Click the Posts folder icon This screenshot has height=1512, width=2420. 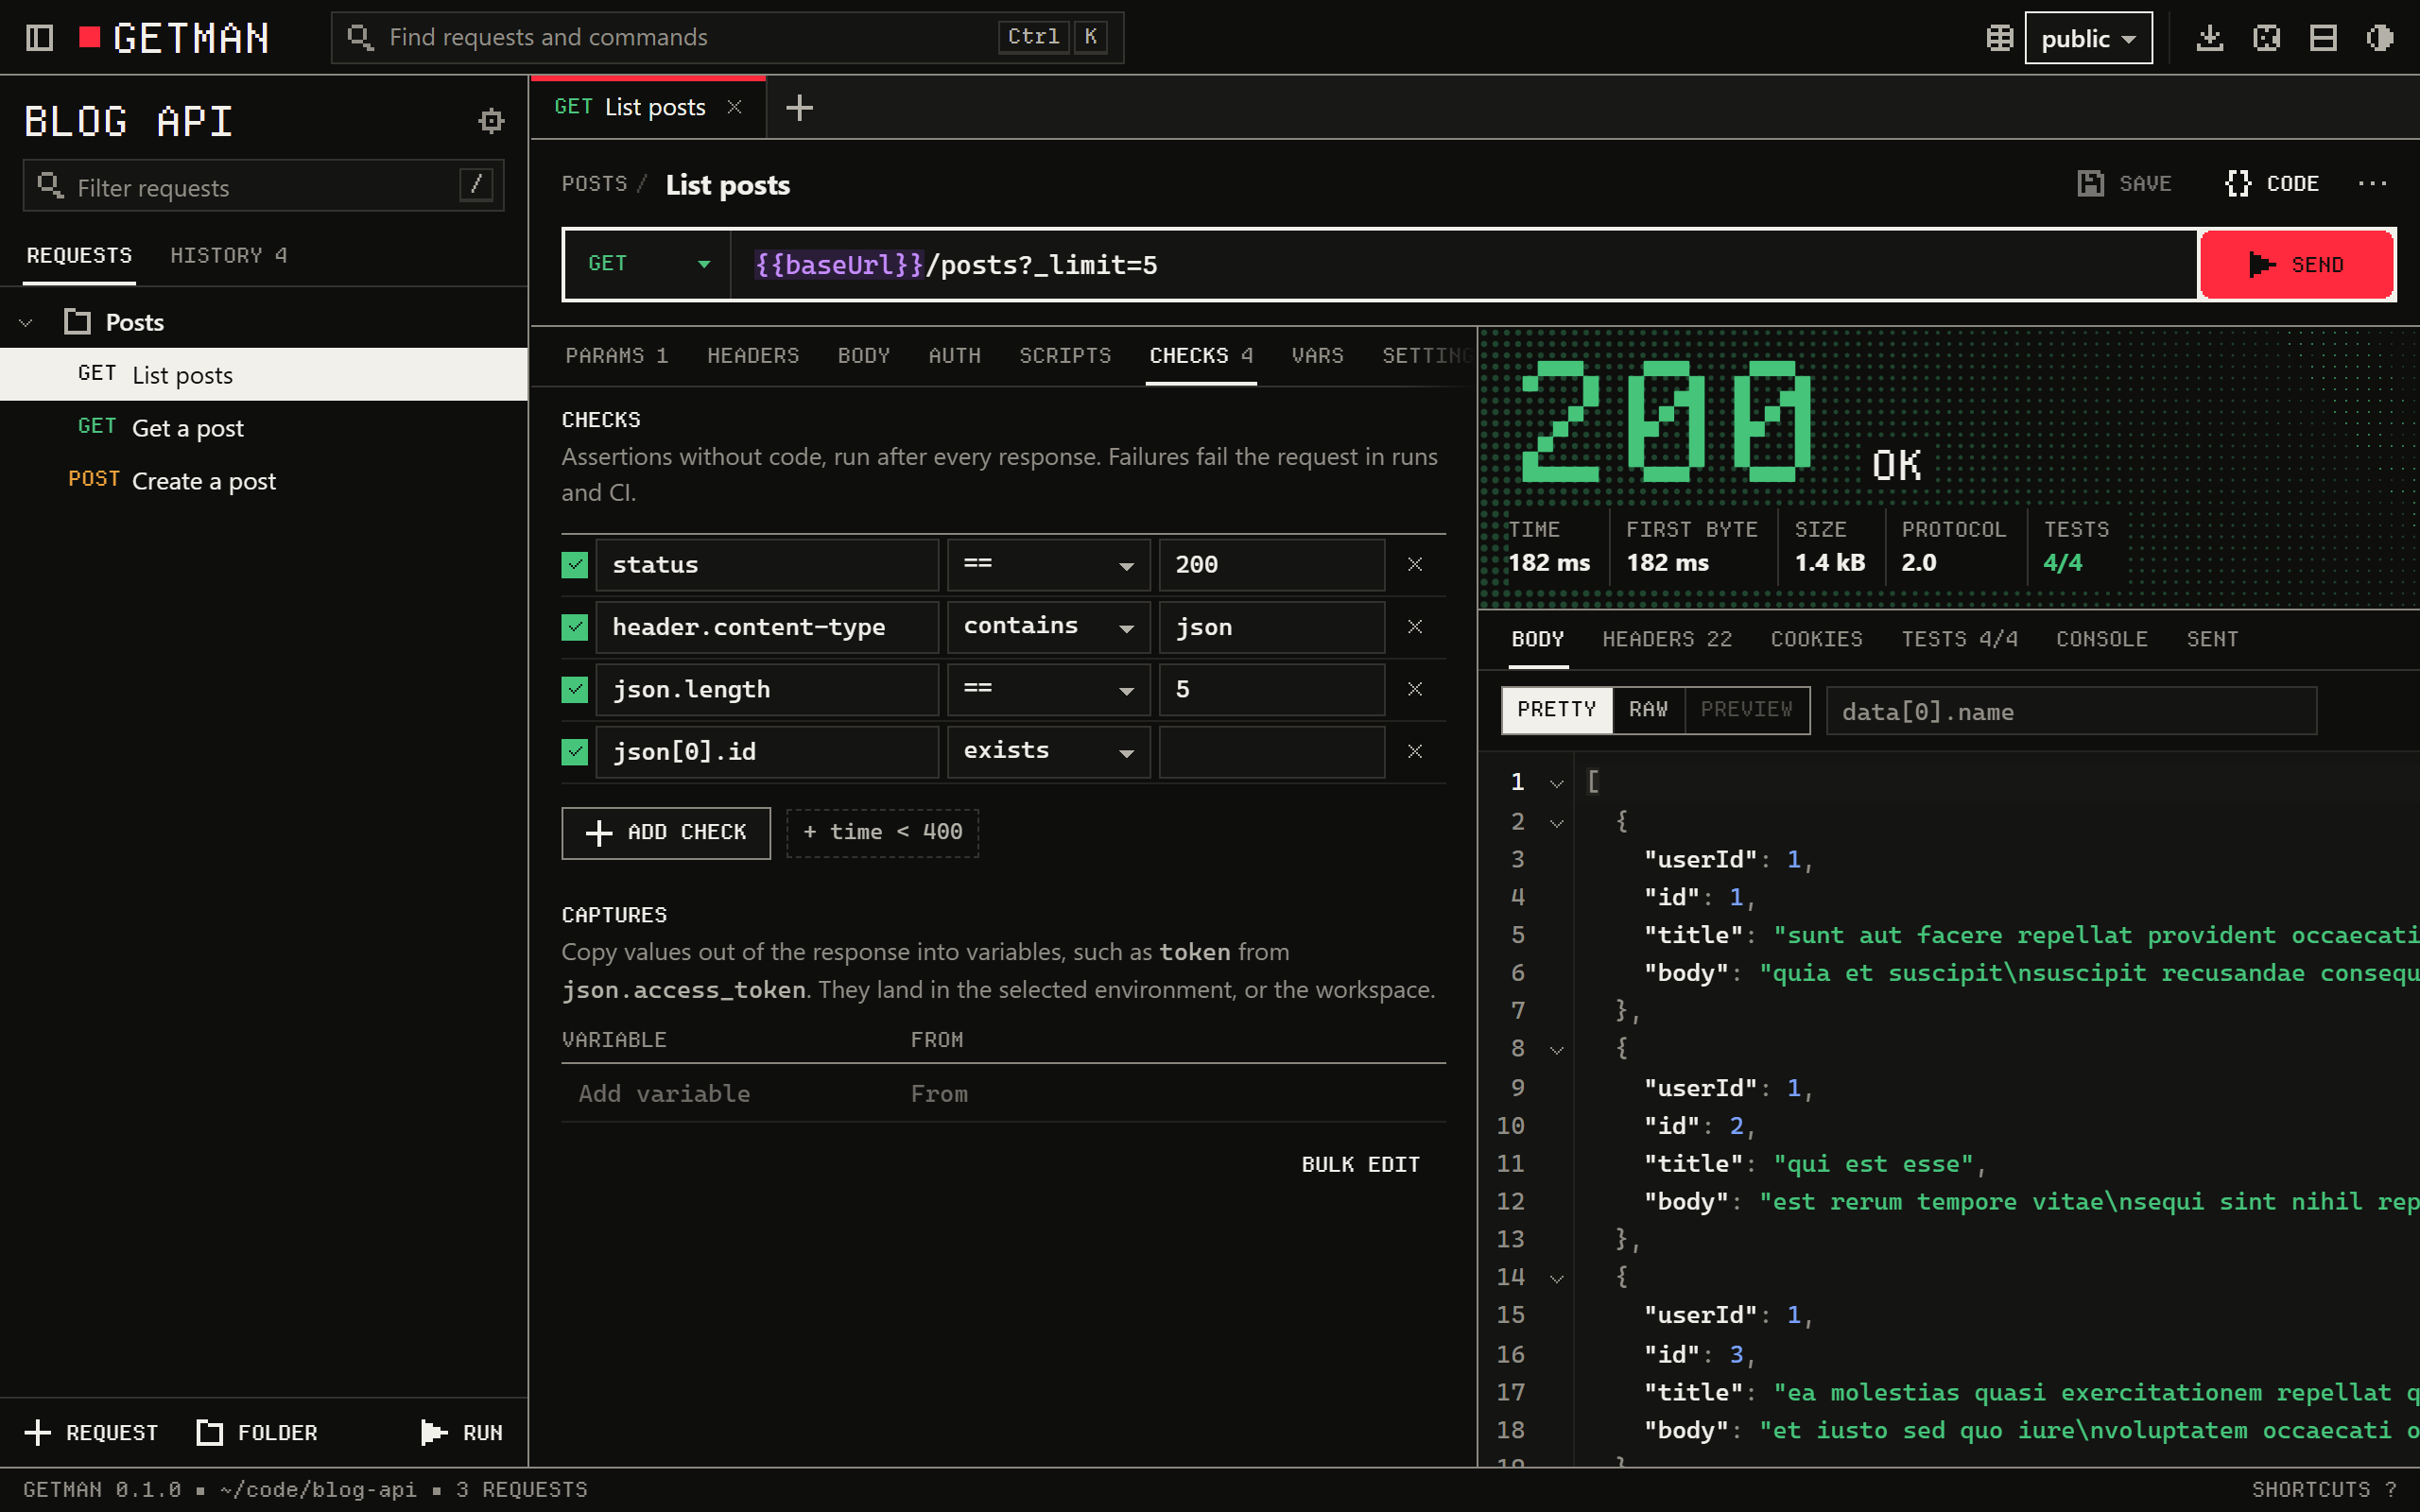77,322
